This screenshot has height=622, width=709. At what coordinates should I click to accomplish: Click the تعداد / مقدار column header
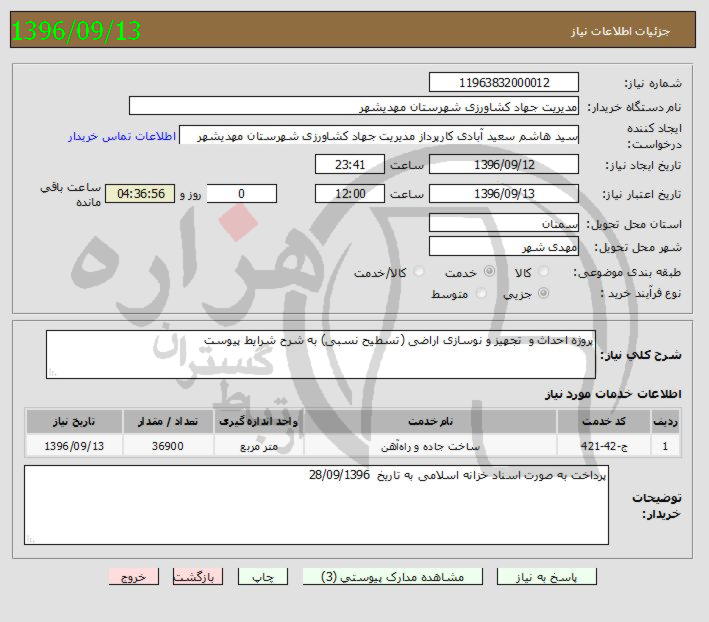point(168,421)
